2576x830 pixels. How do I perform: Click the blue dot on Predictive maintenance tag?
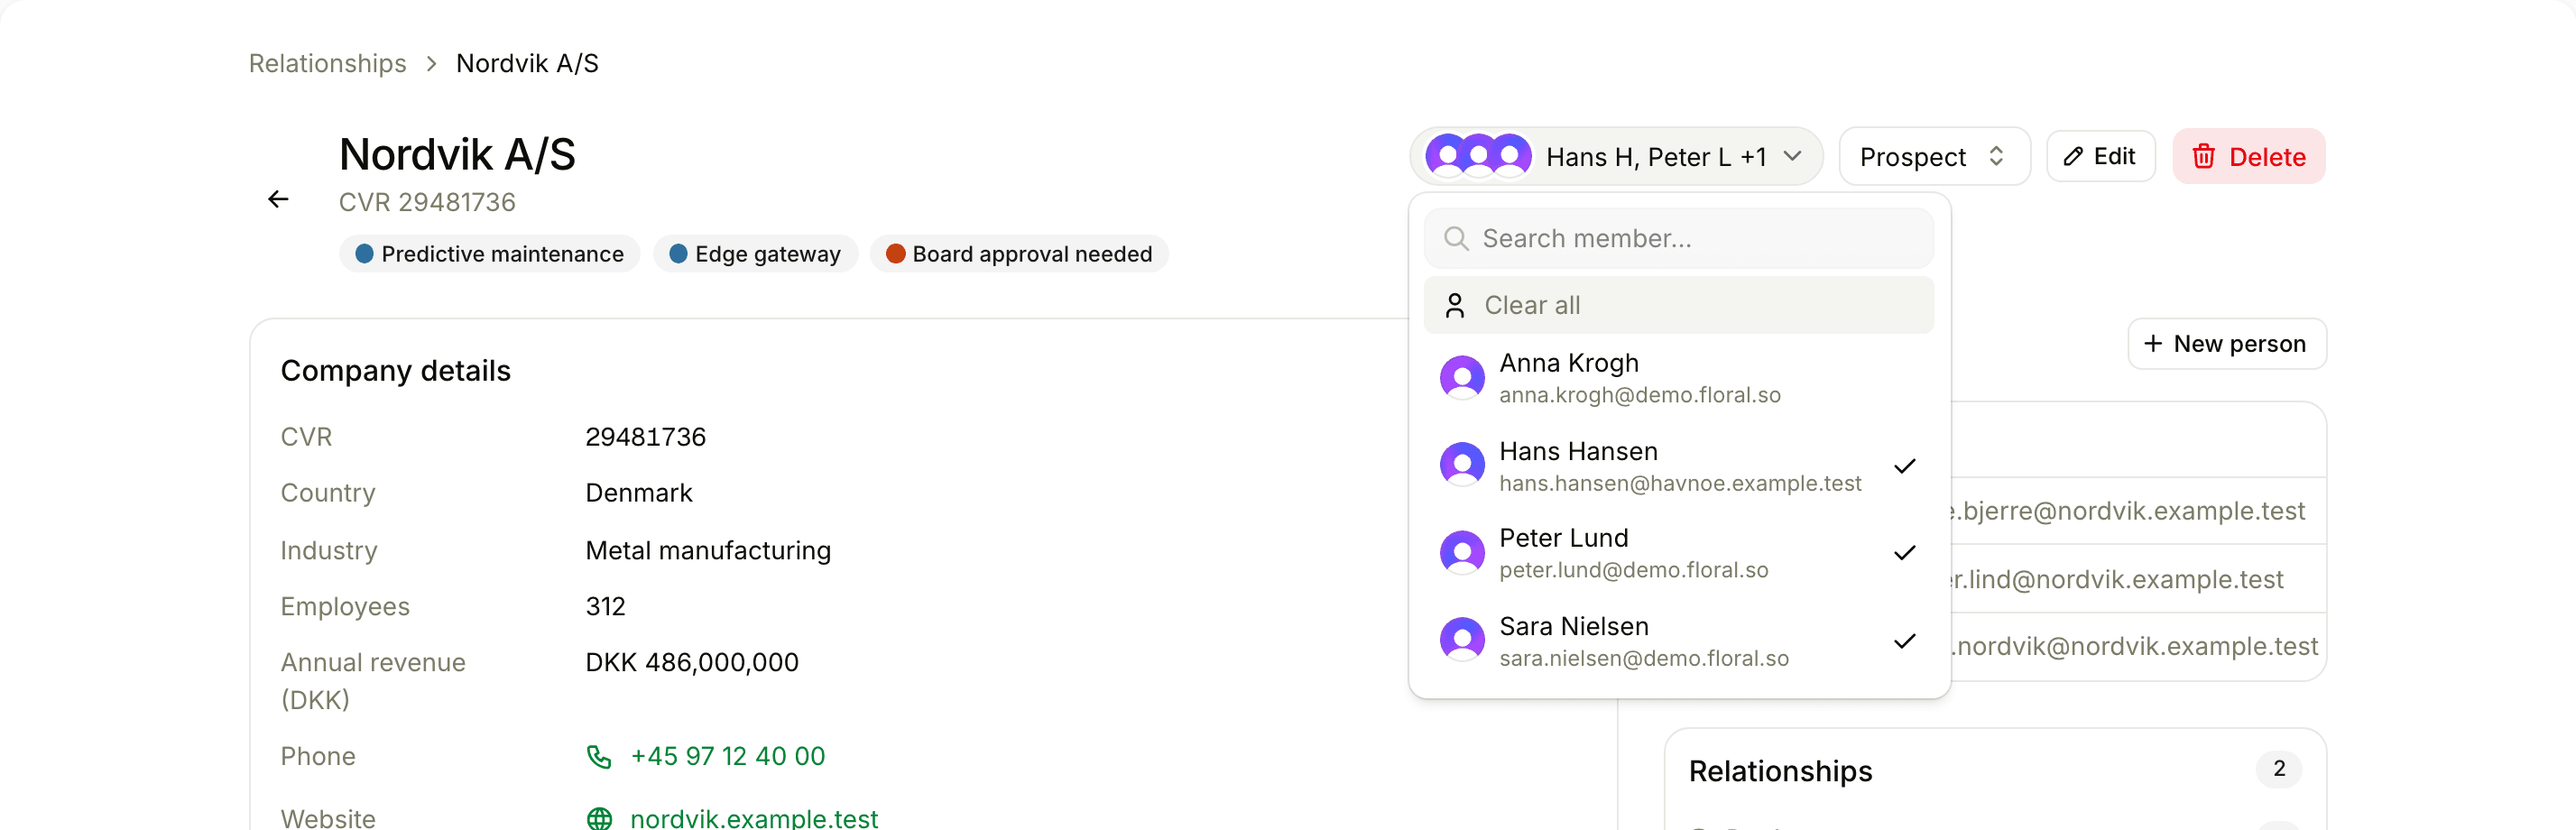click(x=365, y=254)
